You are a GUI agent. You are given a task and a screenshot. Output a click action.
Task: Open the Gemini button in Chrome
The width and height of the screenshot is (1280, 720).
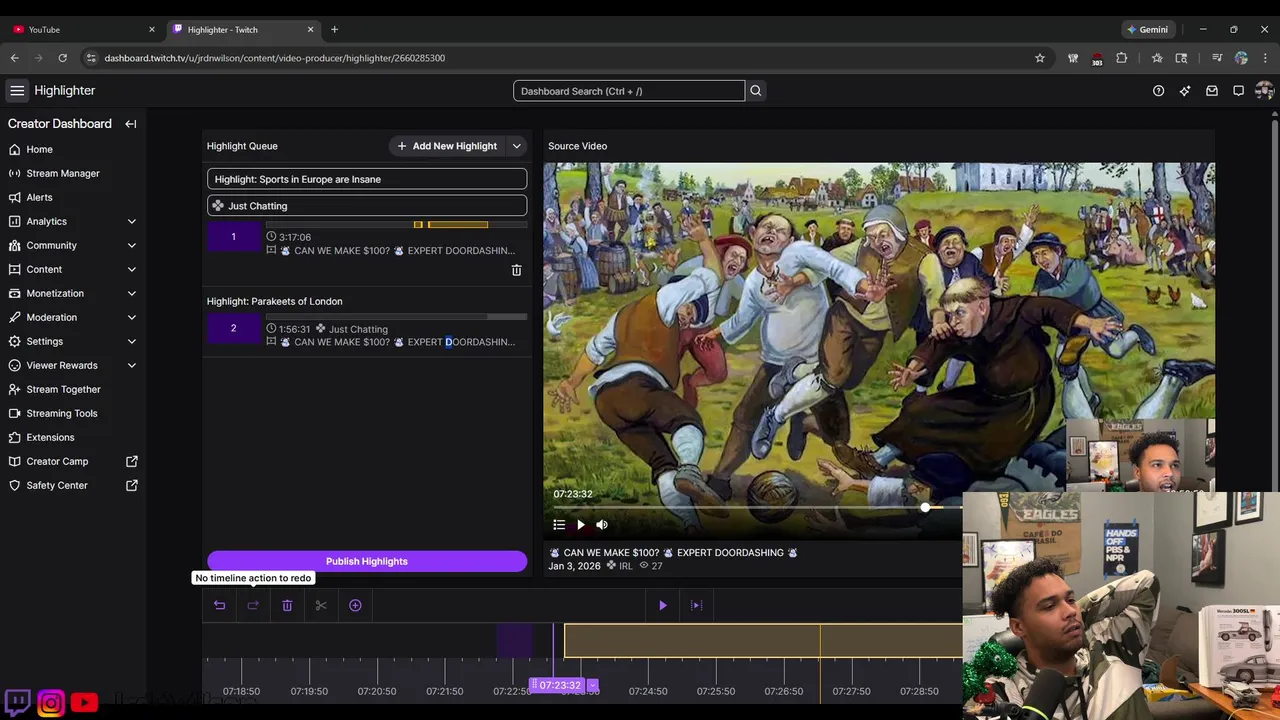pos(1148,30)
